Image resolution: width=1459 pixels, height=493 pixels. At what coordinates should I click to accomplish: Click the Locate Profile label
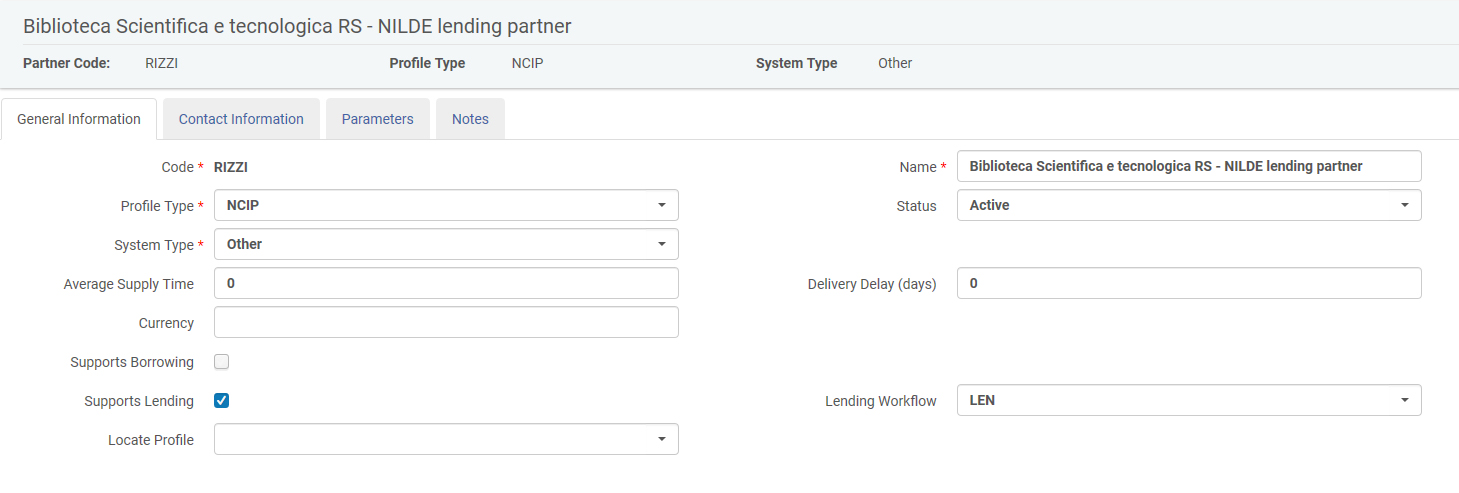[x=151, y=440]
